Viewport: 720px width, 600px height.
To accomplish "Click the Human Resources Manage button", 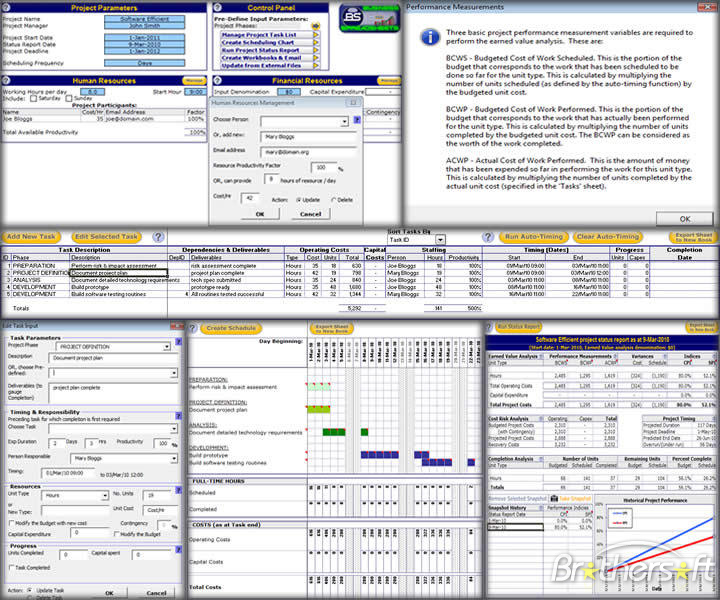I will click(194, 81).
